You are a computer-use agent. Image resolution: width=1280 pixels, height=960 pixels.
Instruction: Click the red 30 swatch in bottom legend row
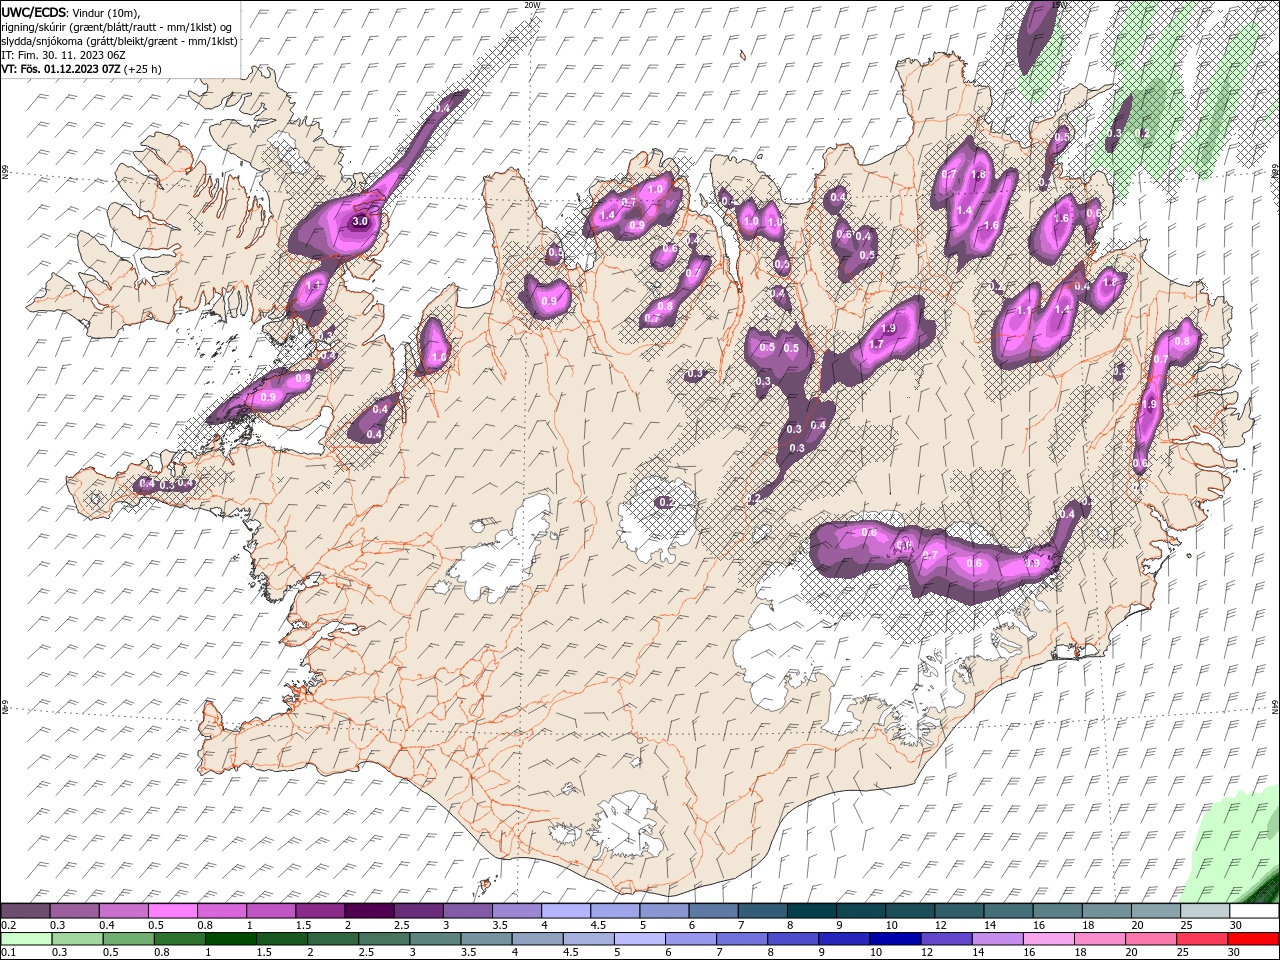tap(1253, 939)
